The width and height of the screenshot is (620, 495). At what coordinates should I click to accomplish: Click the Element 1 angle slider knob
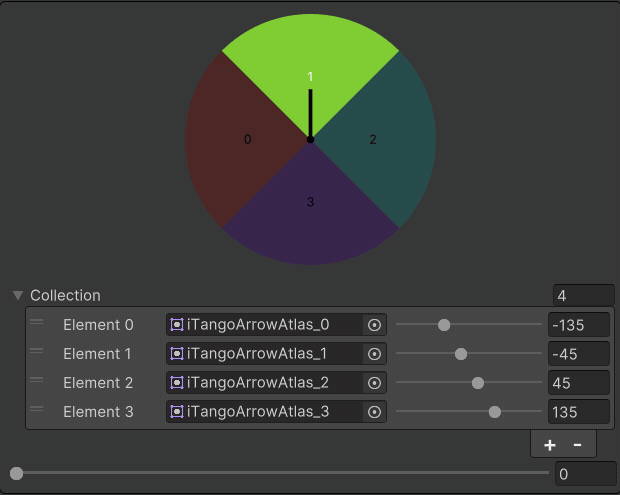point(461,354)
